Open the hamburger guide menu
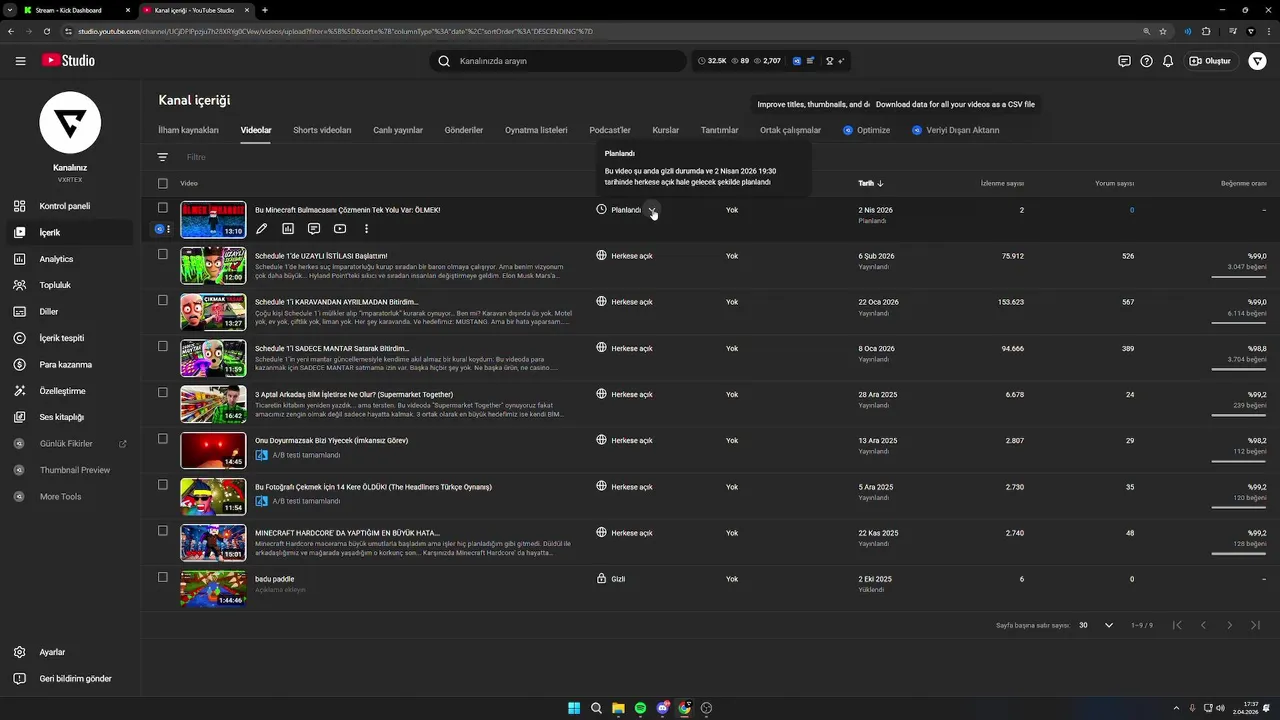Image resolution: width=1280 pixels, height=720 pixels. [20, 61]
